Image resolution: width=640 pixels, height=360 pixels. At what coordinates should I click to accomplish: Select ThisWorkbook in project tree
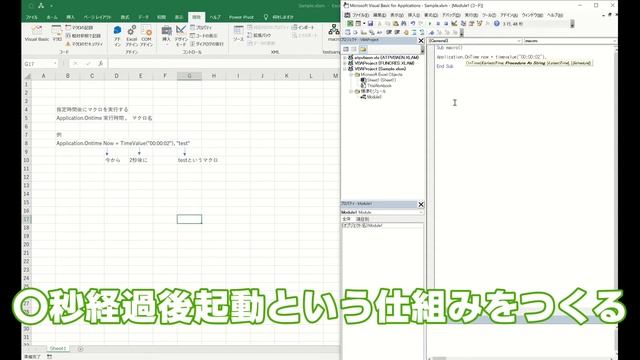[376, 86]
